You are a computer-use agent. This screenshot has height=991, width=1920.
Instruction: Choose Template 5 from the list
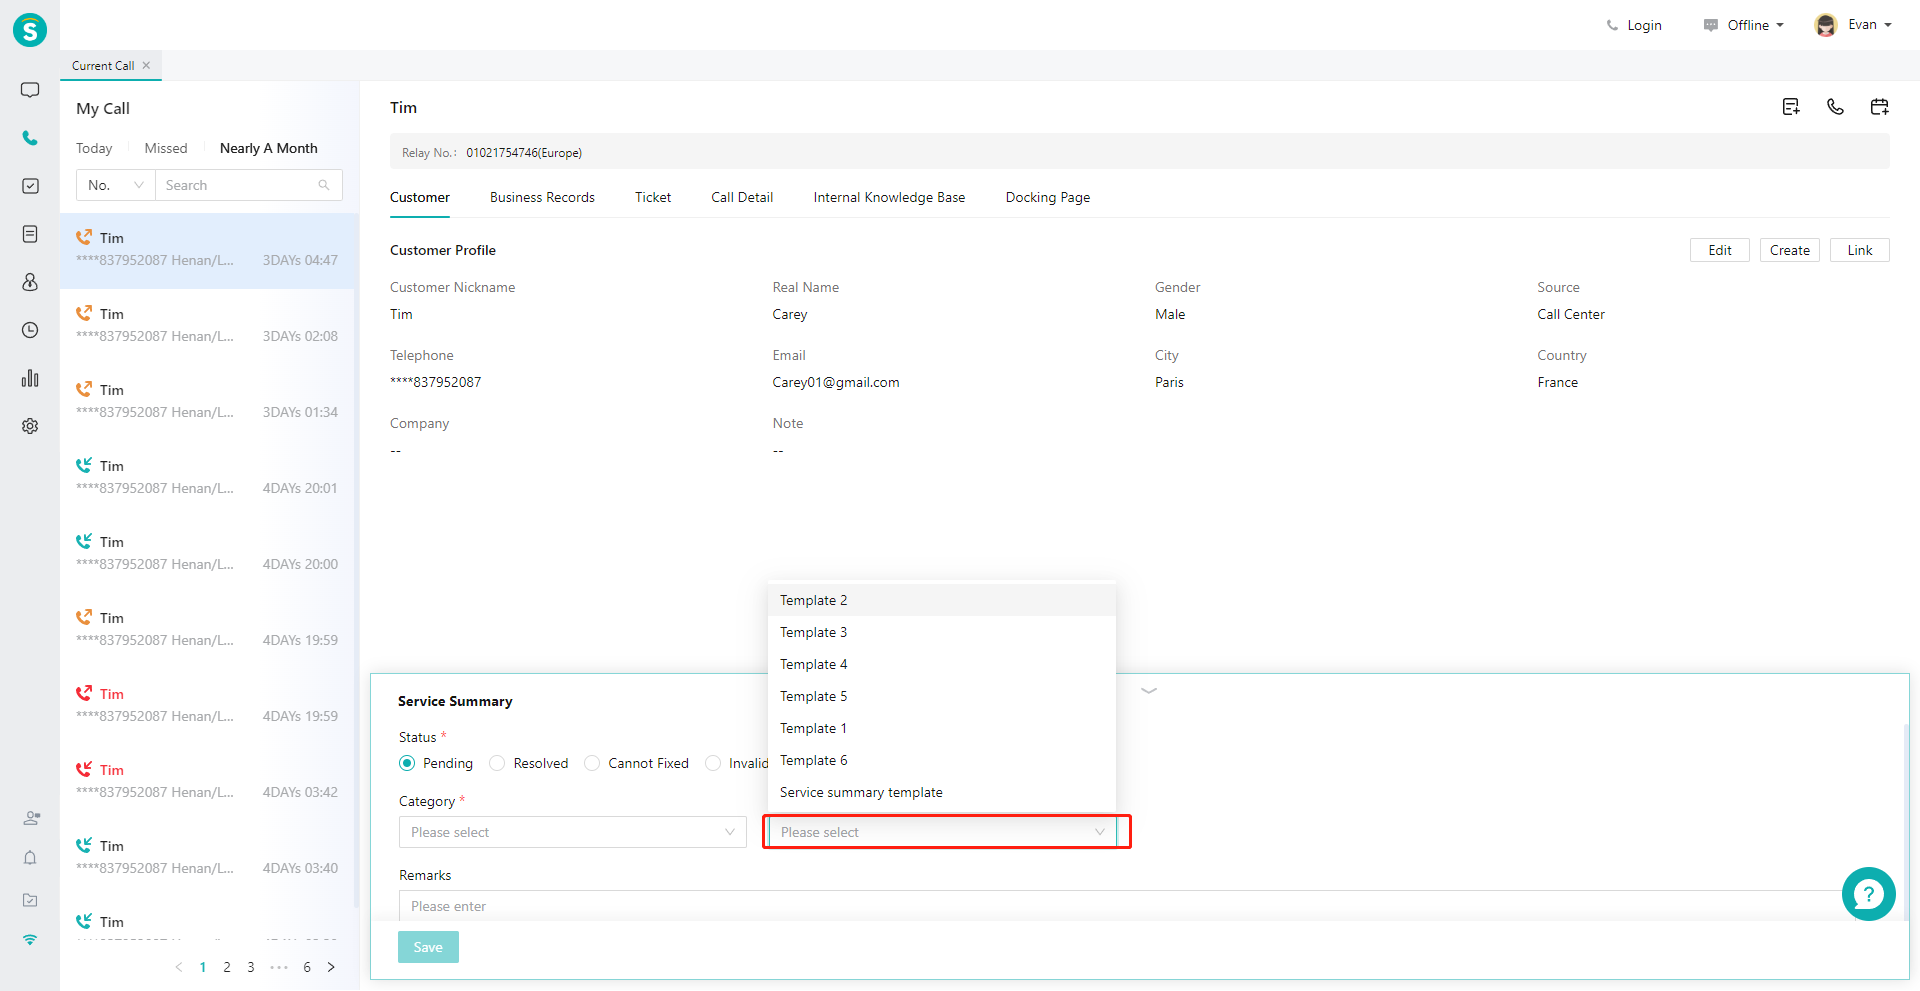click(x=942, y=696)
